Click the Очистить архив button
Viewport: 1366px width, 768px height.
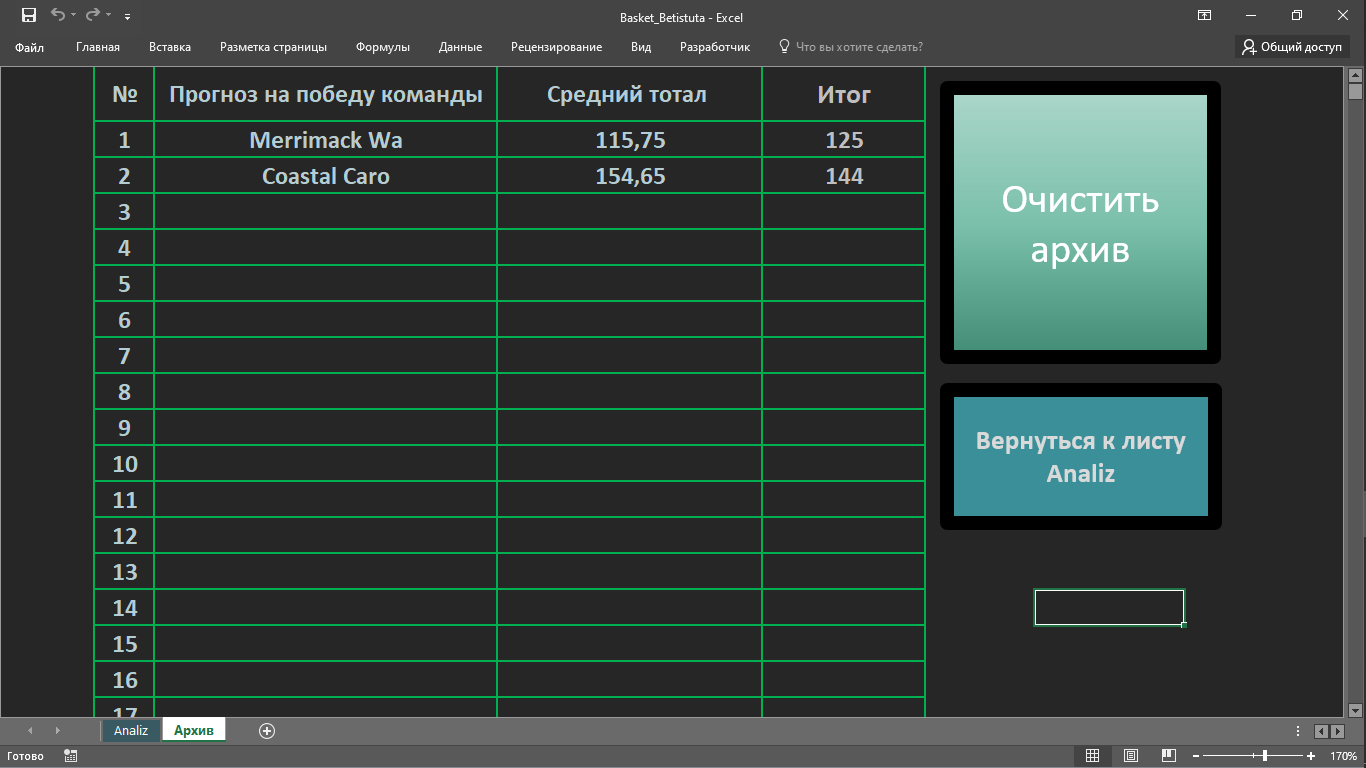point(1080,223)
